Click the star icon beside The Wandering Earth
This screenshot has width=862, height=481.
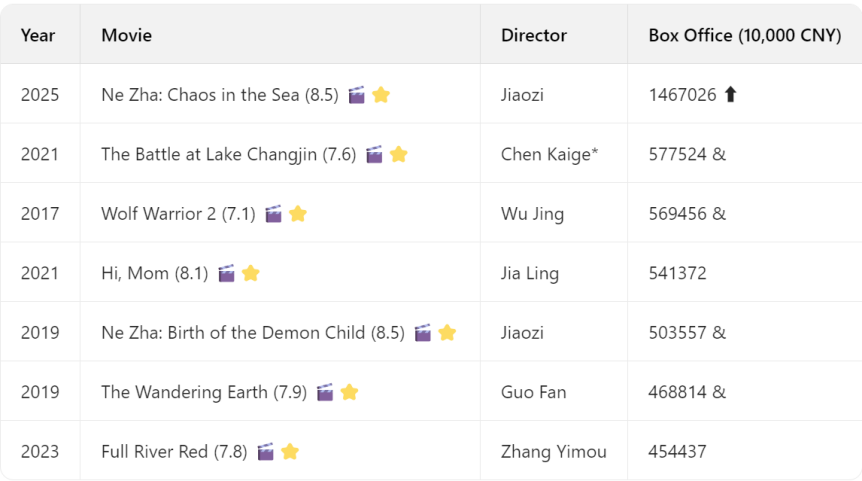pos(349,392)
